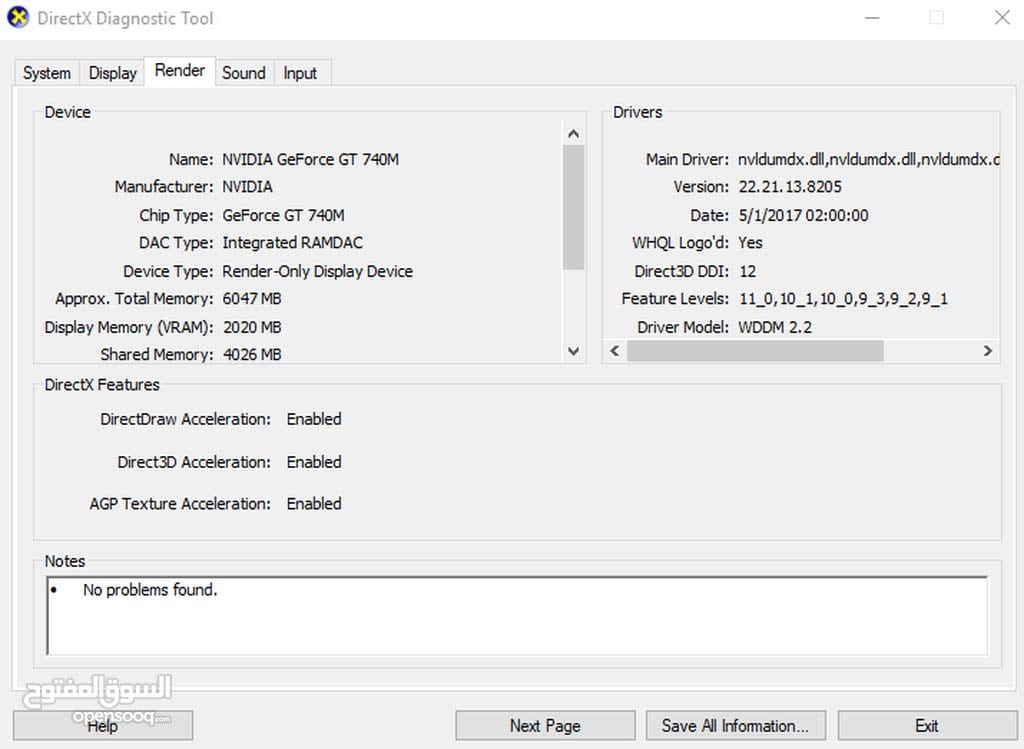Screen dimensions: 1024x749
Task: Click the No problems found note
Action: (150, 590)
